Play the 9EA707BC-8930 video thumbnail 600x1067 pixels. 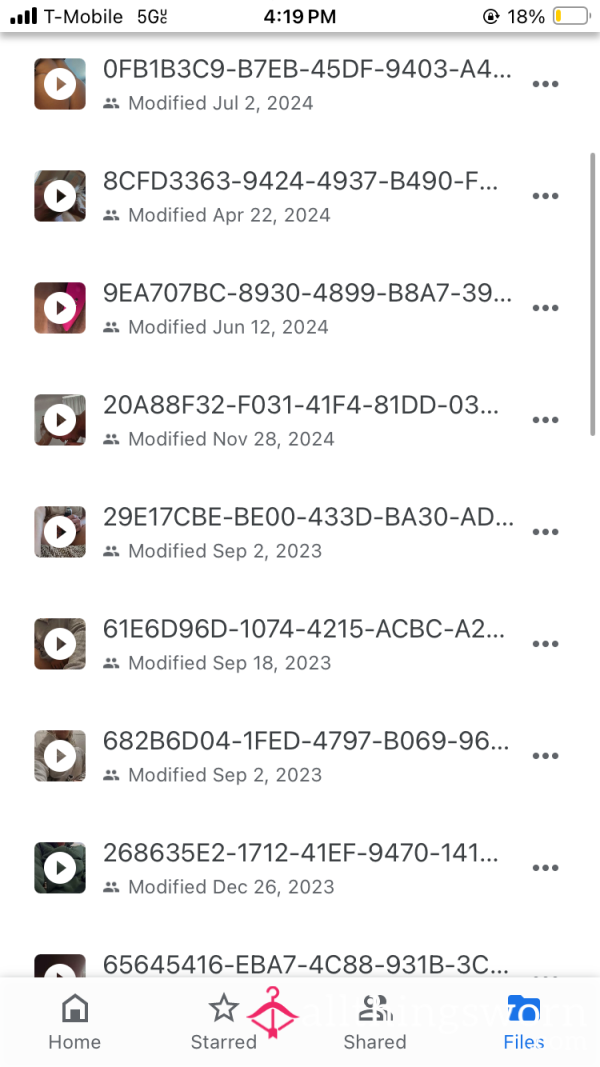[60, 308]
